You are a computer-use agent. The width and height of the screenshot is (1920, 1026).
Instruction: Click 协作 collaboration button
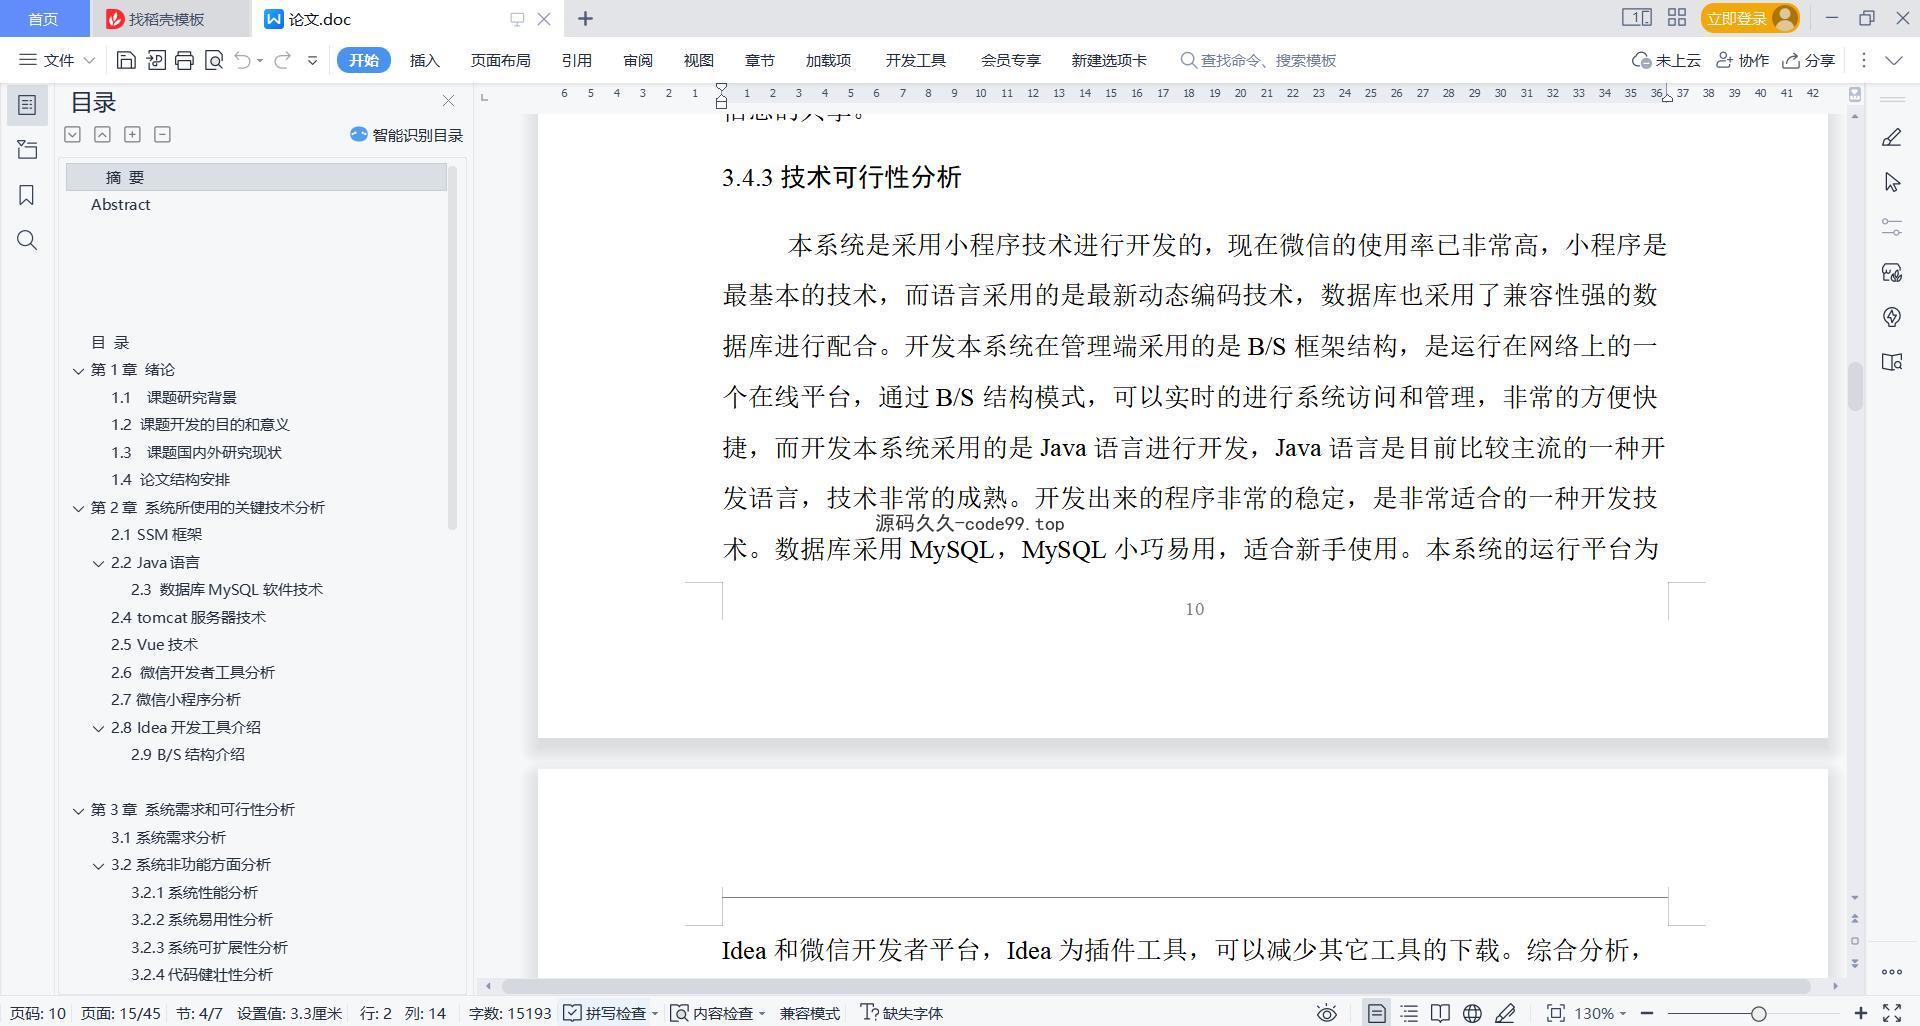click(x=1742, y=60)
